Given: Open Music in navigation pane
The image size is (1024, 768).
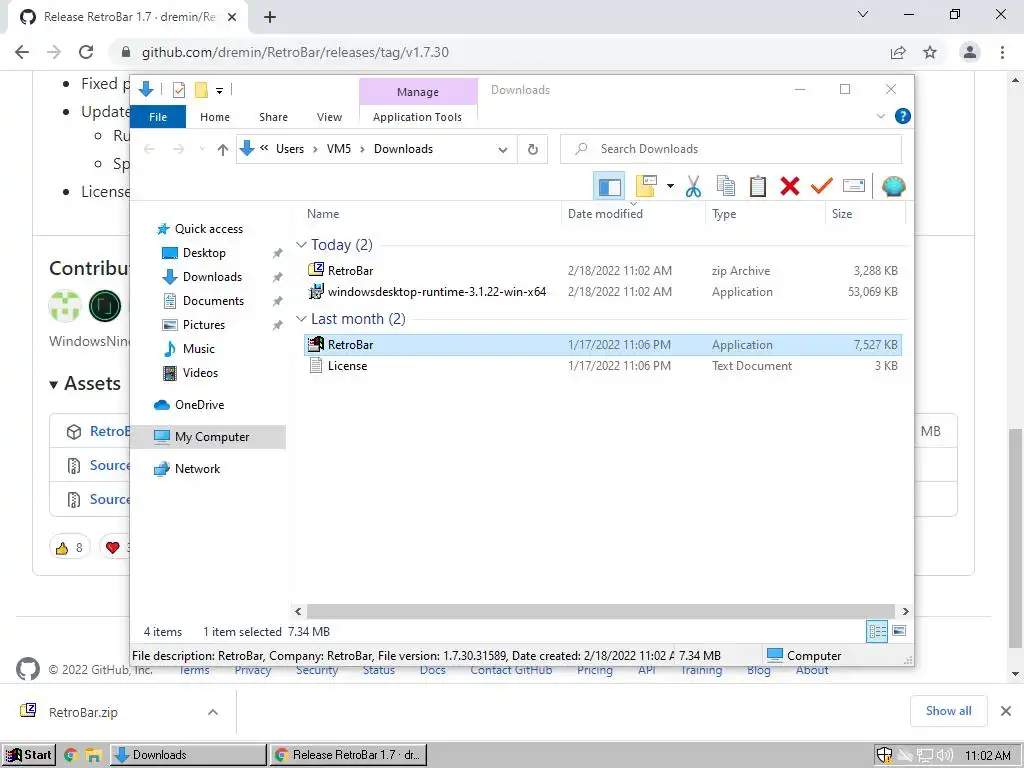Looking at the screenshot, I should [x=199, y=349].
